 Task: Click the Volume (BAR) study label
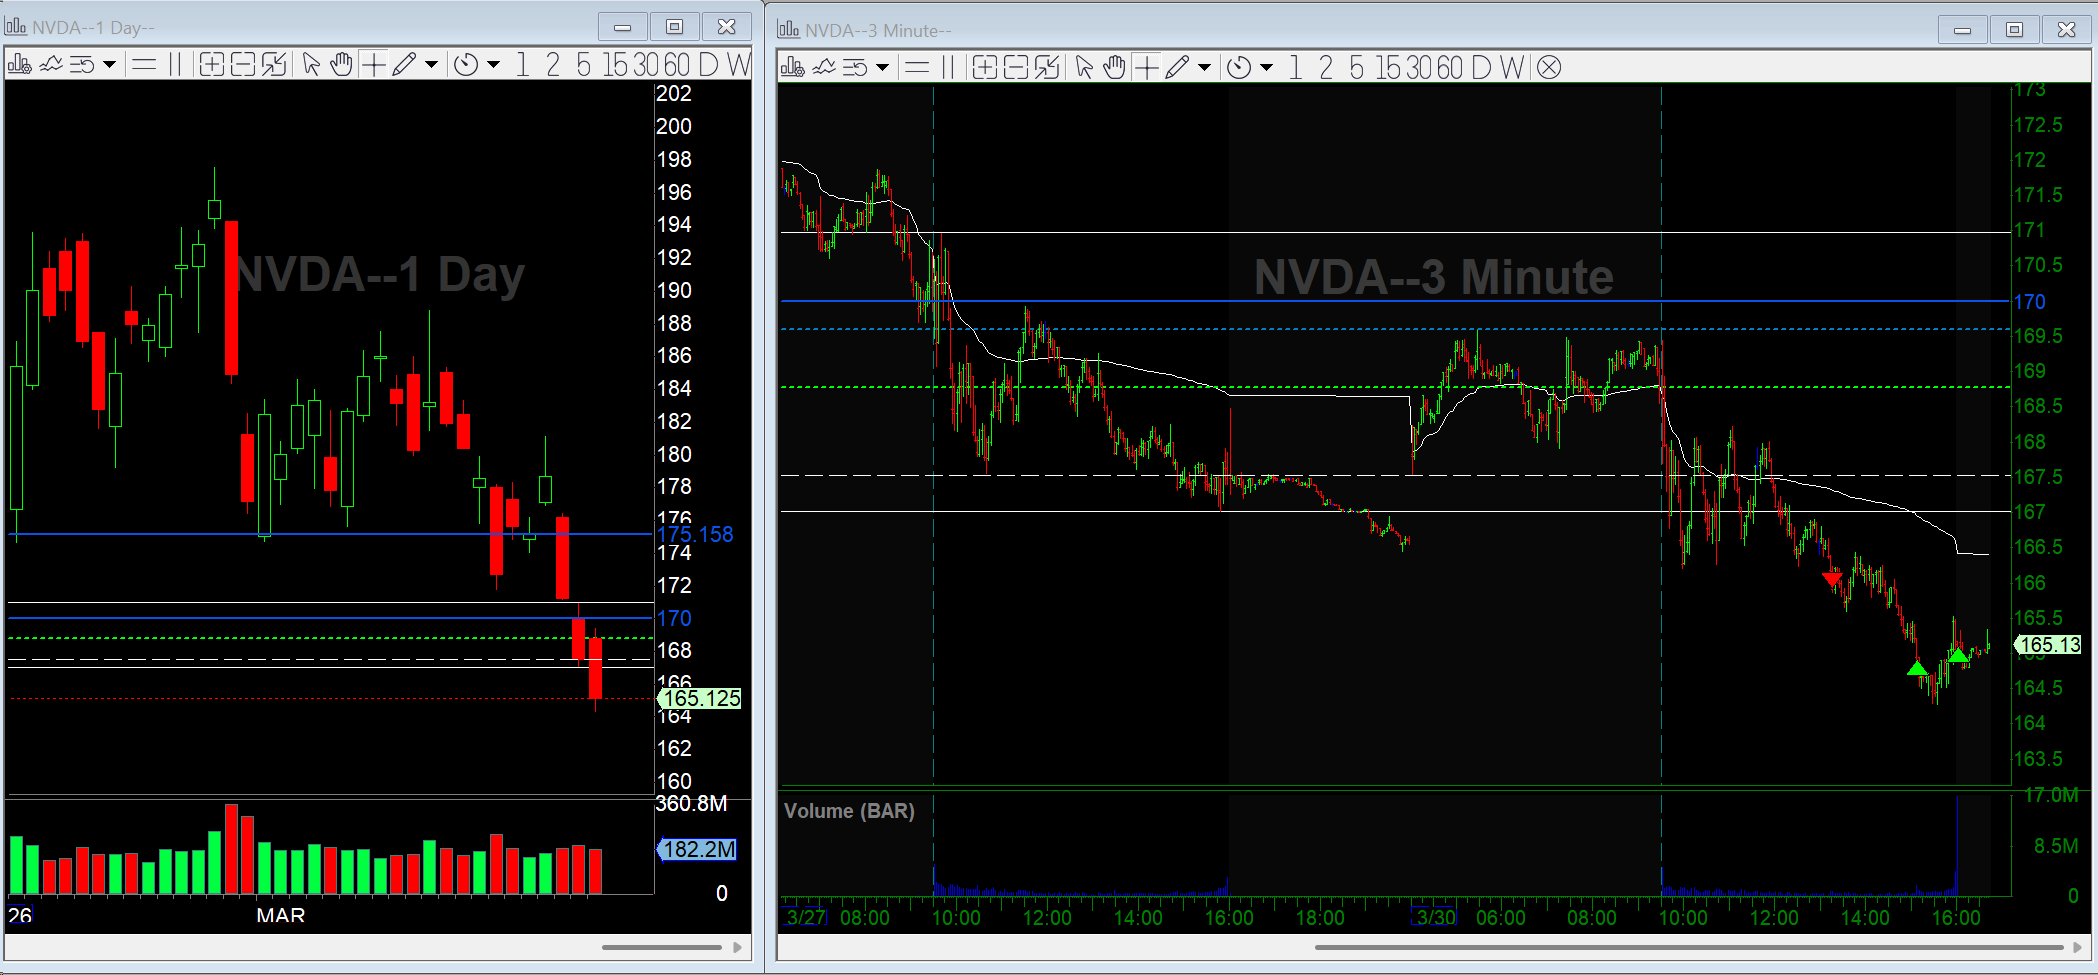click(x=849, y=811)
